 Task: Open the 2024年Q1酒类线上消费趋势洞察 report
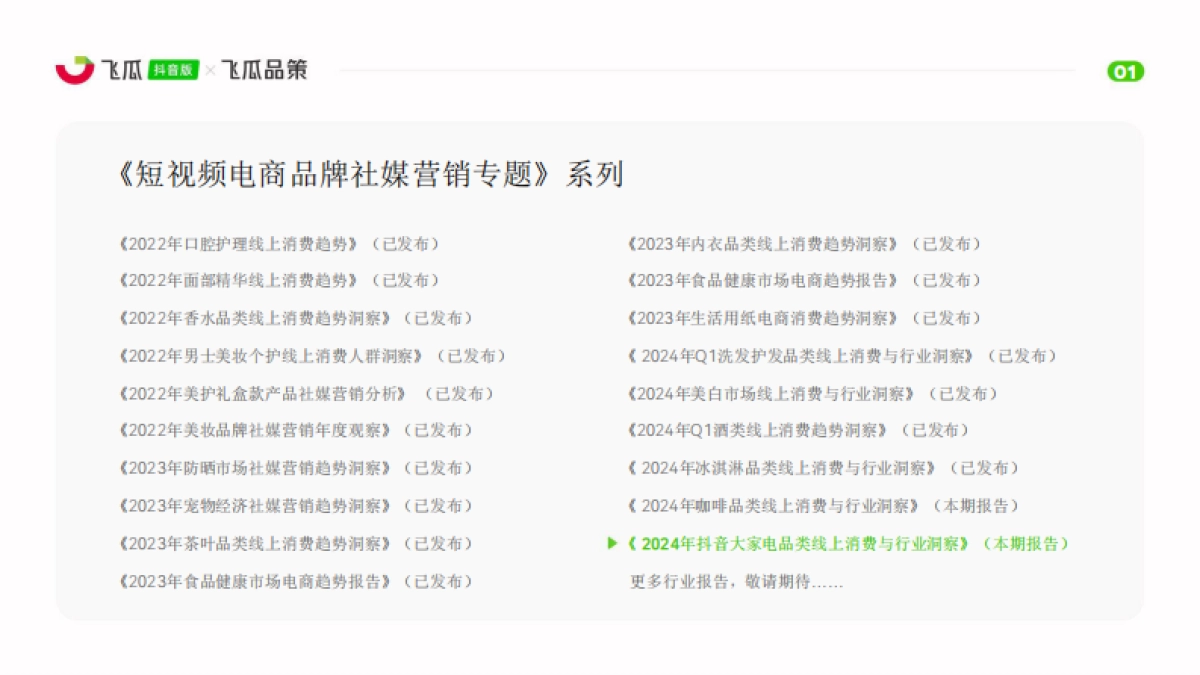[x=757, y=430]
